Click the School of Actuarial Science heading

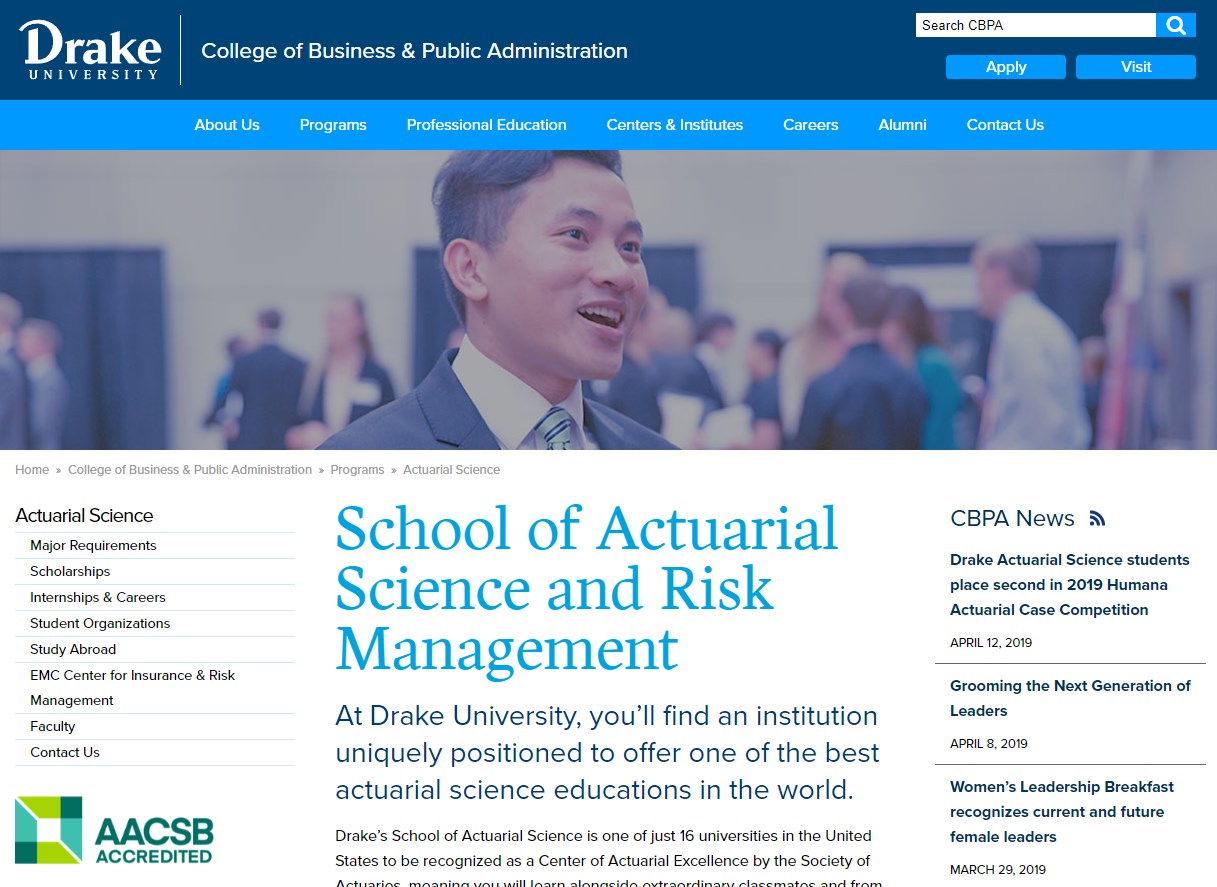587,589
